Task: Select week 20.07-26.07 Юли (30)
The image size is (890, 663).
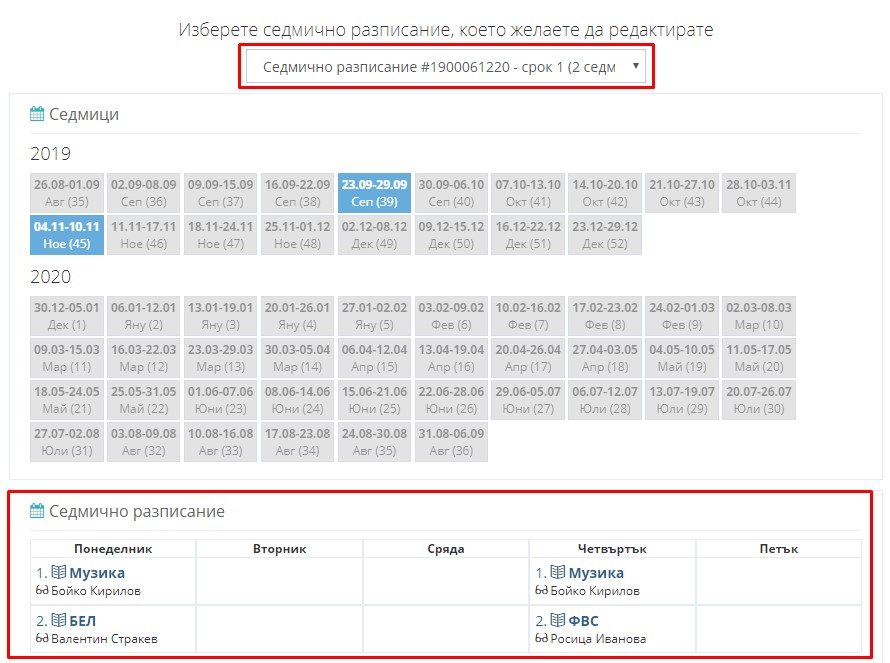Action: 759,400
